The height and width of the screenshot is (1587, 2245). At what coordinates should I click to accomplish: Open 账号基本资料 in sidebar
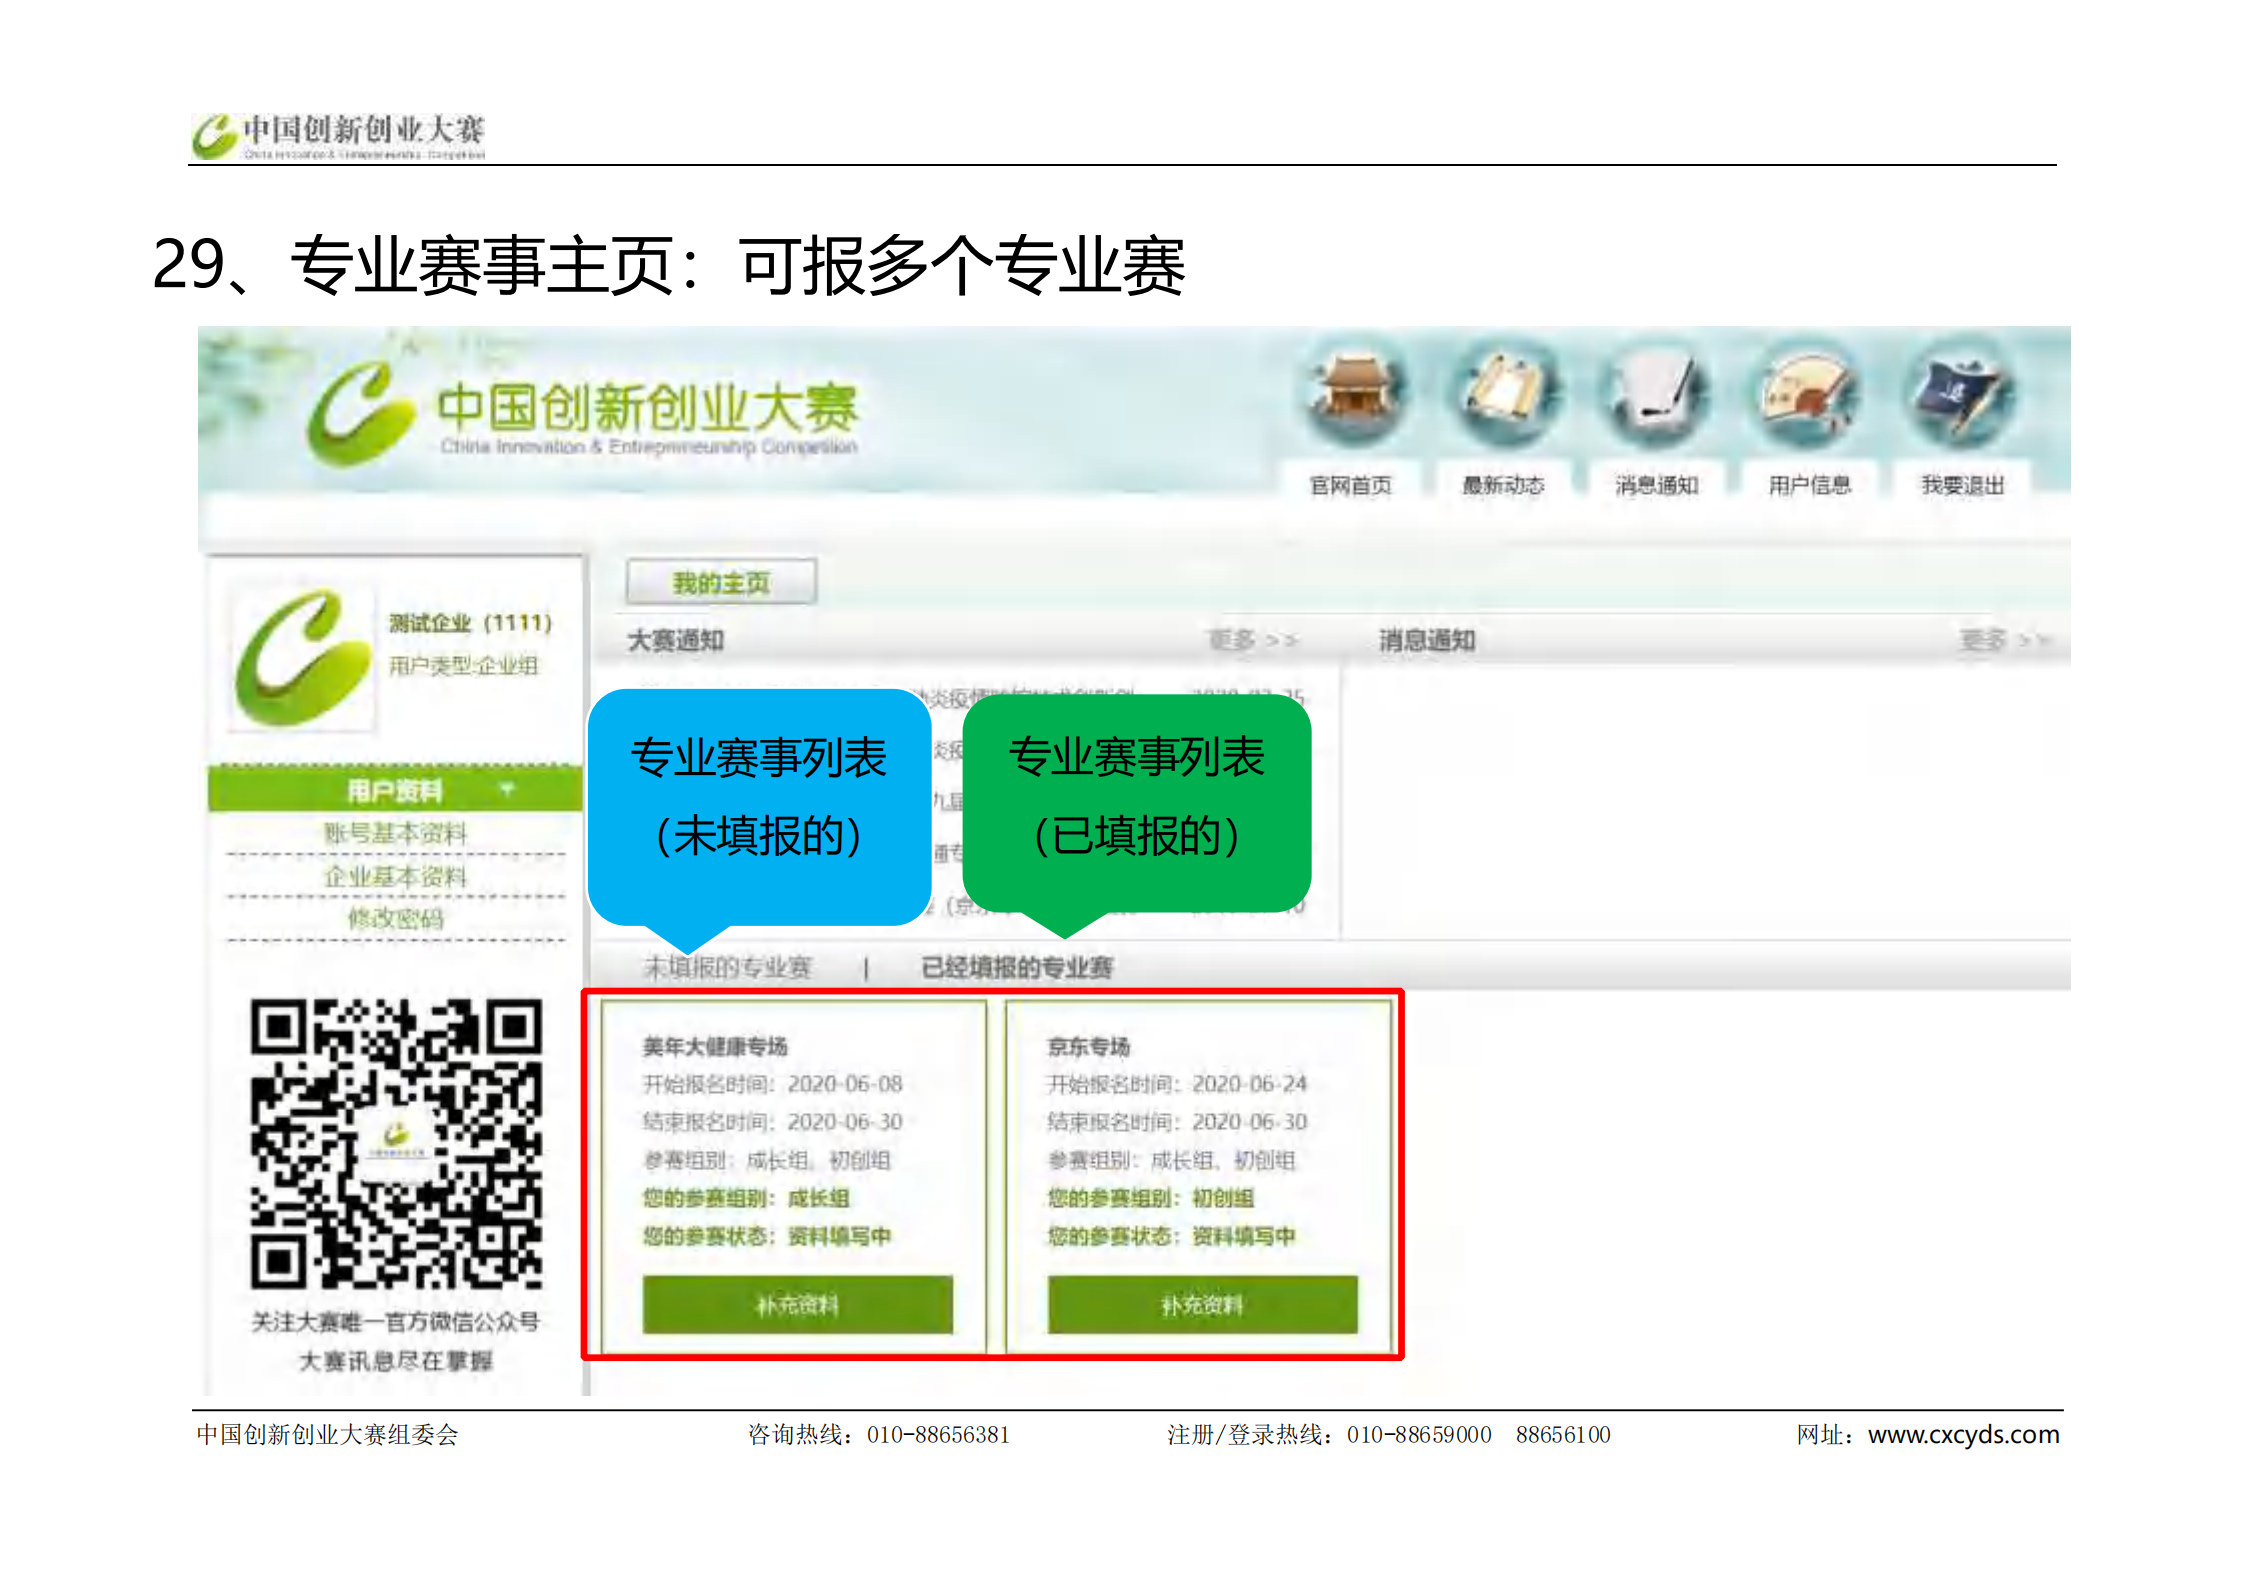coord(395,833)
